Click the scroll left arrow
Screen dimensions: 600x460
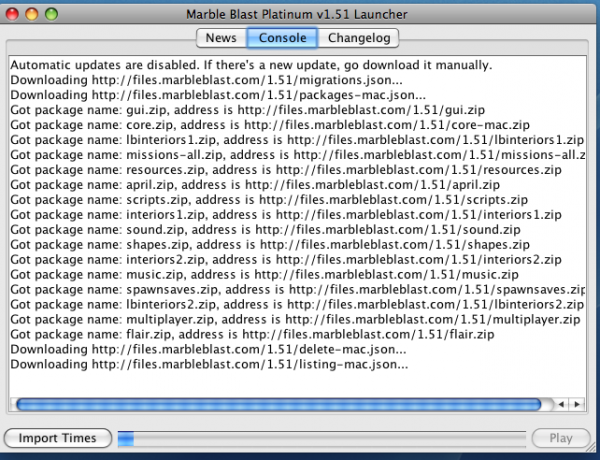point(562,404)
